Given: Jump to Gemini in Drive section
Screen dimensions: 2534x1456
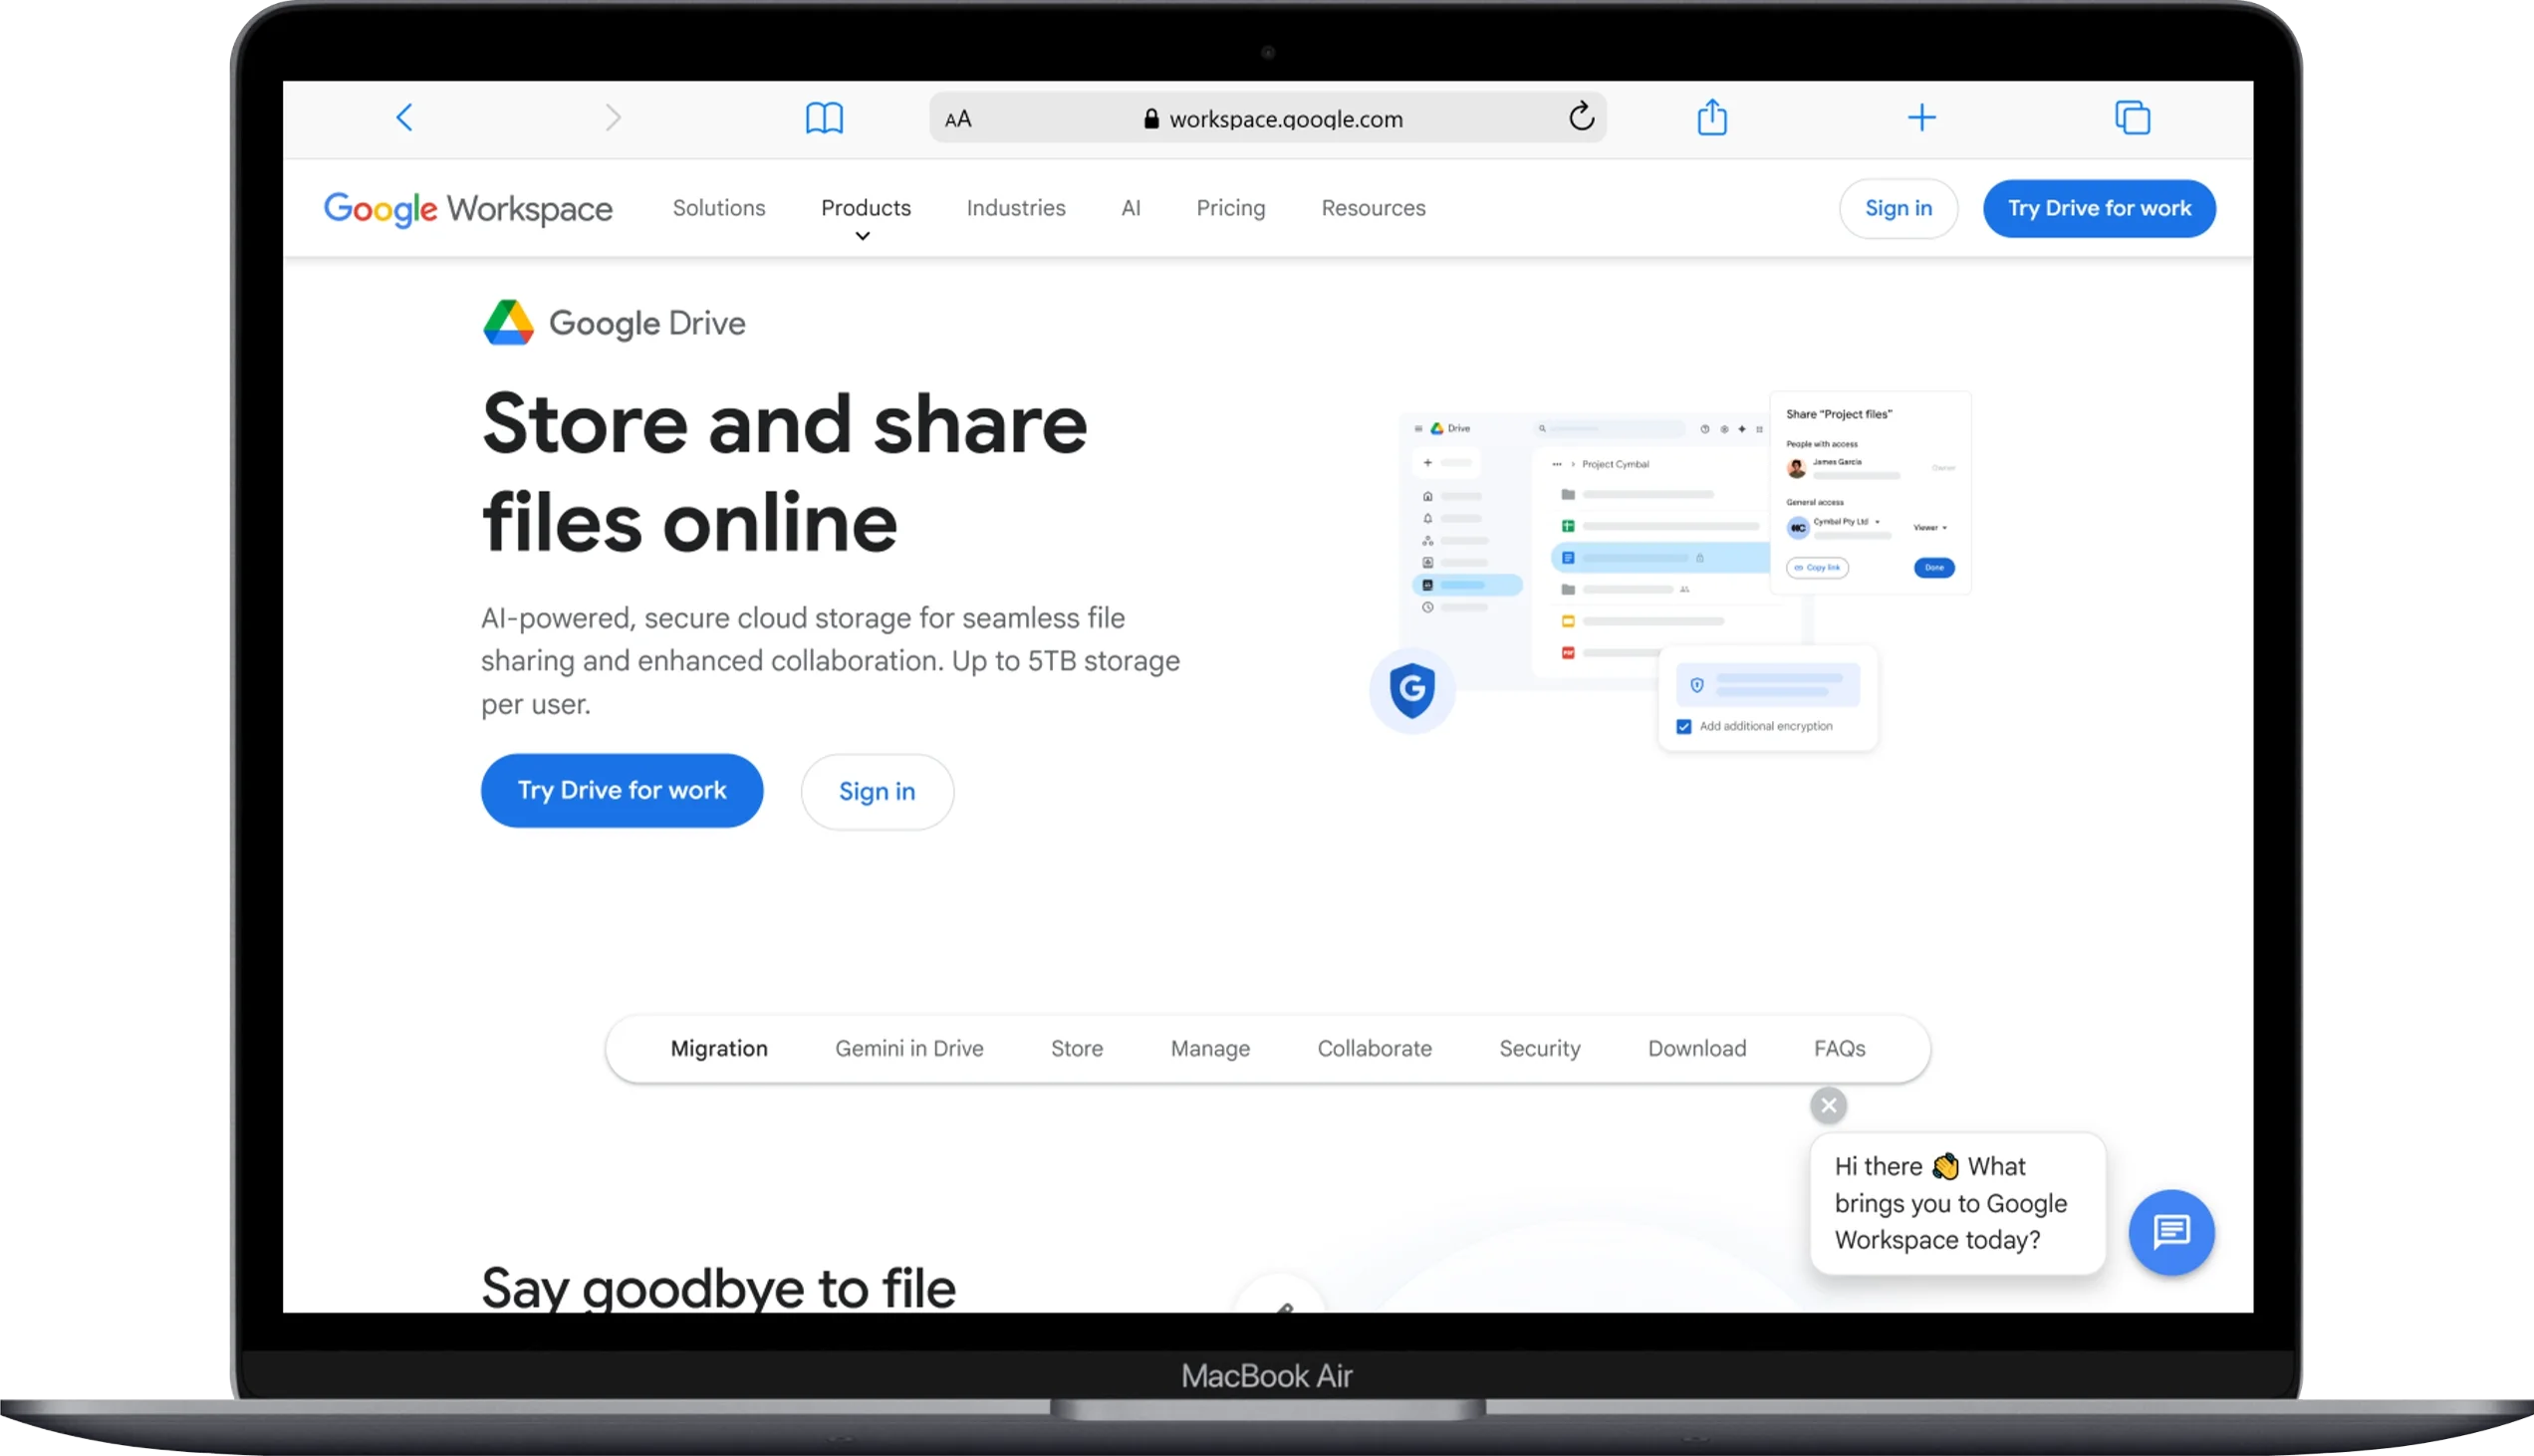Looking at the screenshot, I should pos(908,1048).
